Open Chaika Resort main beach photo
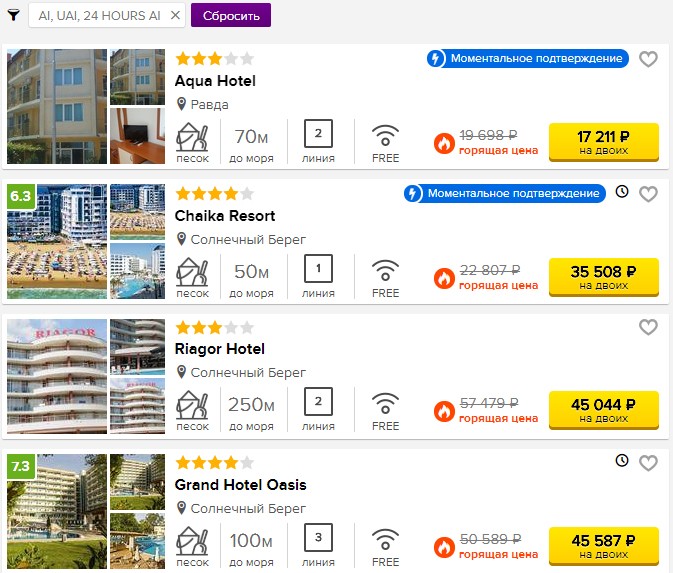673x573 pixels. [57, 242]
